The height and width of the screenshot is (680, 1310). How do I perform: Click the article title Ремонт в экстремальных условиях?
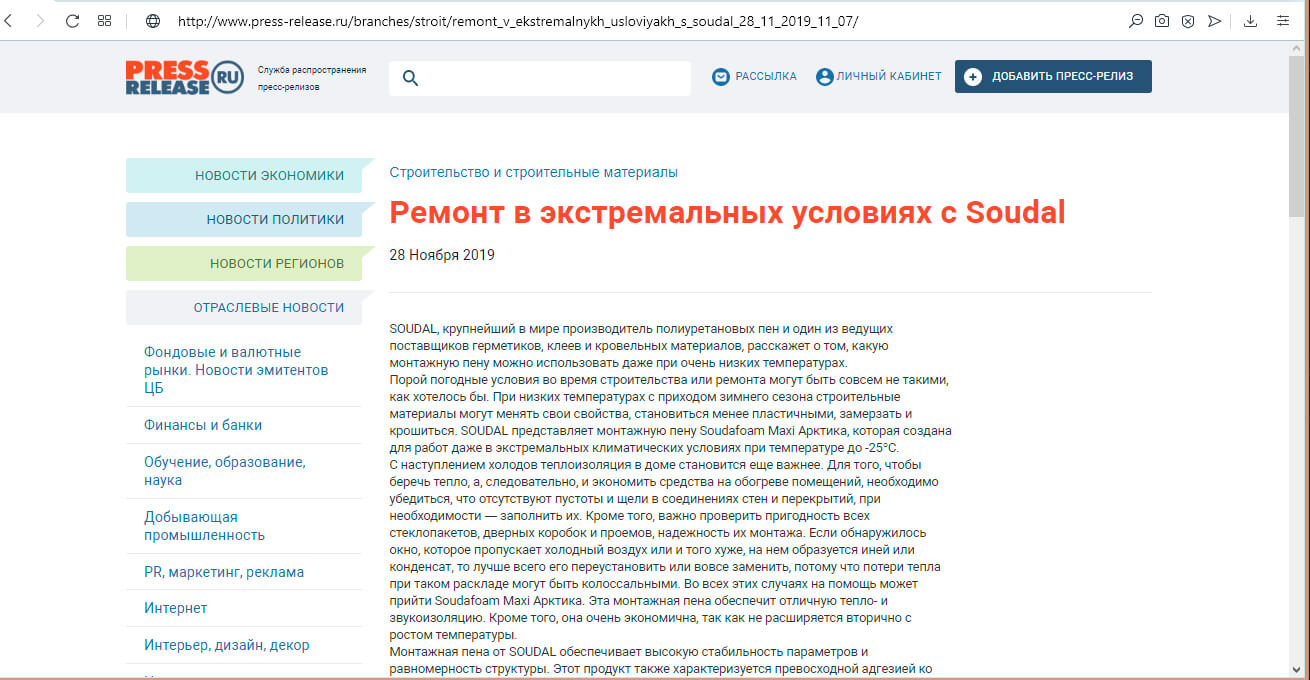click(727, 213)
